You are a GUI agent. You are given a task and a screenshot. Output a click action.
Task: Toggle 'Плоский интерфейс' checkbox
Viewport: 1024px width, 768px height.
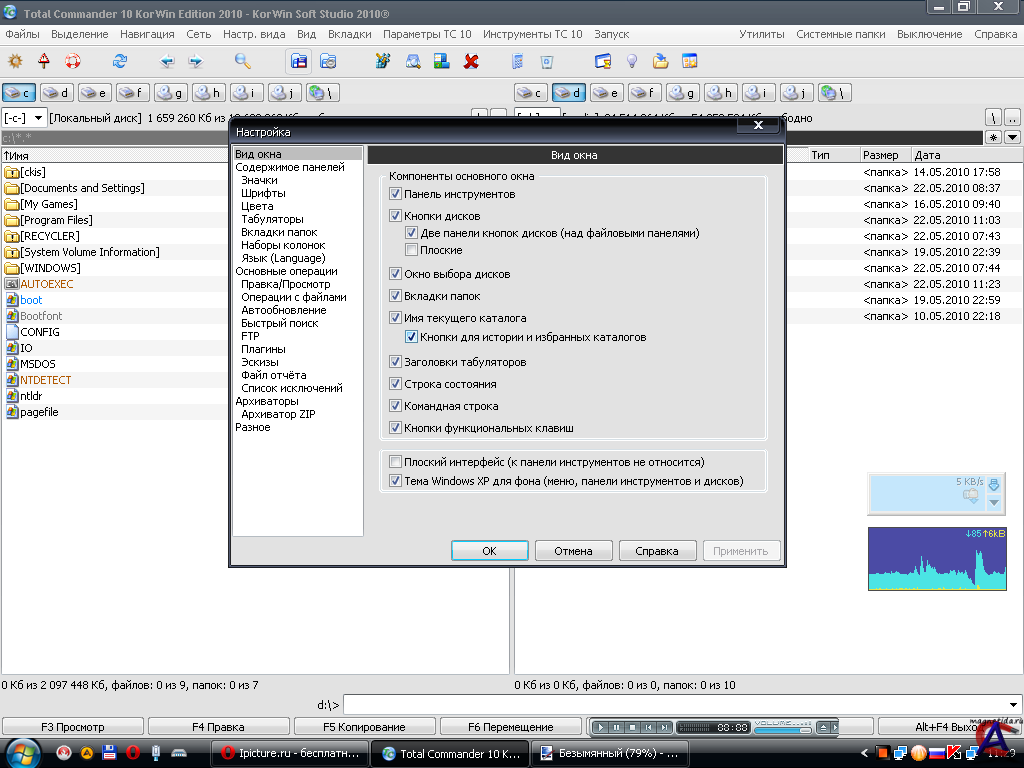point(396,462)
